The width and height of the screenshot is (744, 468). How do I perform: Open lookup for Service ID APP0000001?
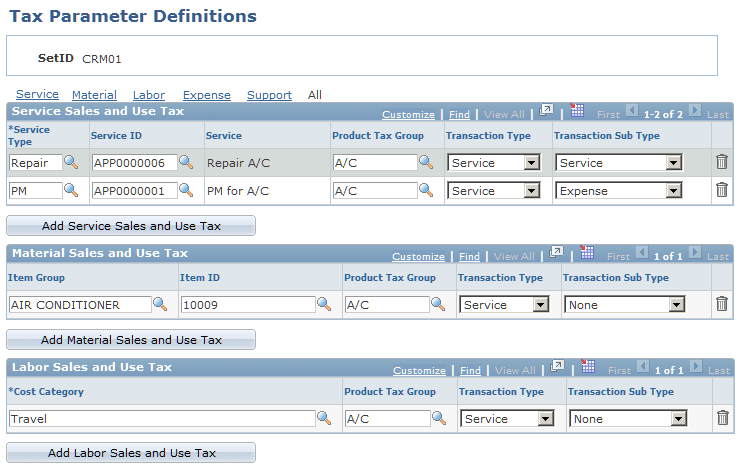point(186,190)
